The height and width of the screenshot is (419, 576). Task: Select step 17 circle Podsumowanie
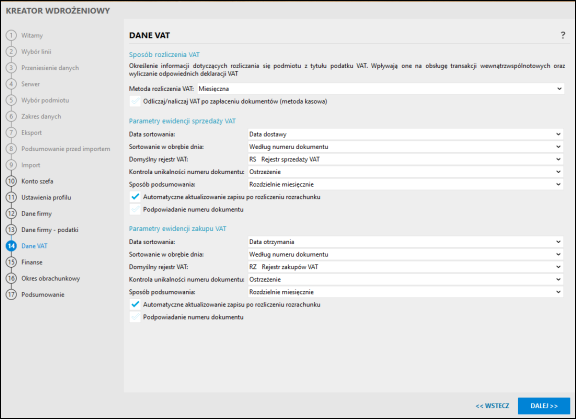pyautogui.click(x=11, y=294)
